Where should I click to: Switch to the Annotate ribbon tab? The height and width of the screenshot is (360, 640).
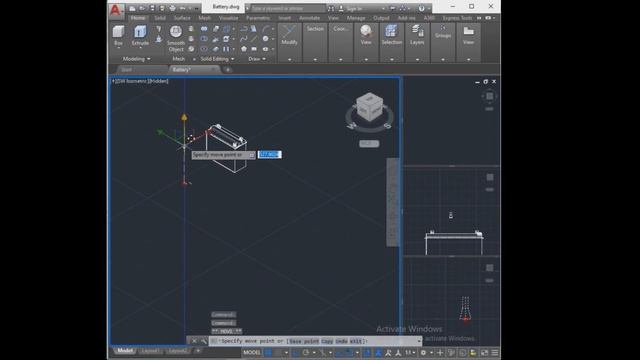pyautogui.click(x=309, y=18)
